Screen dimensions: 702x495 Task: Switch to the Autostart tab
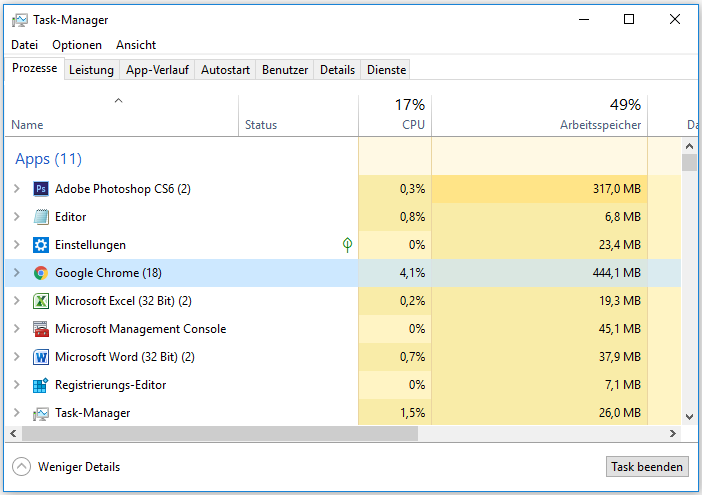(x=225, y=70)
